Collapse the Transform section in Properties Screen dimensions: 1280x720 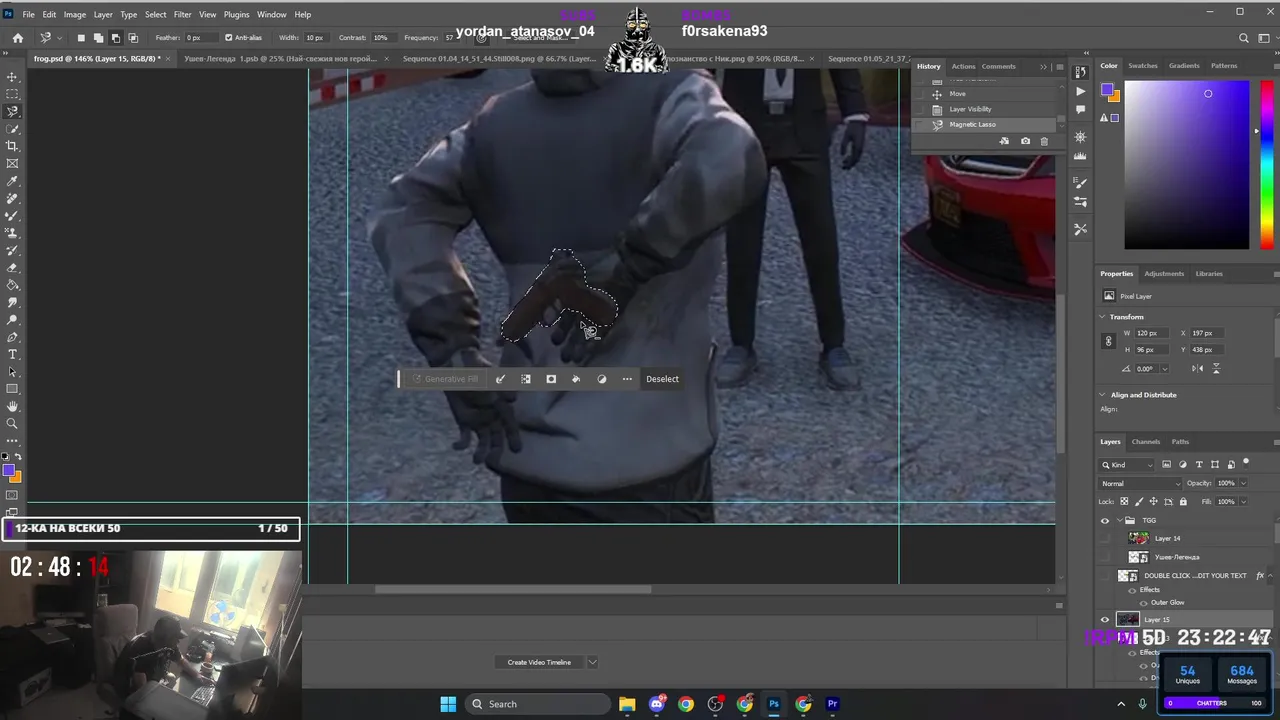pos(1103,317)
